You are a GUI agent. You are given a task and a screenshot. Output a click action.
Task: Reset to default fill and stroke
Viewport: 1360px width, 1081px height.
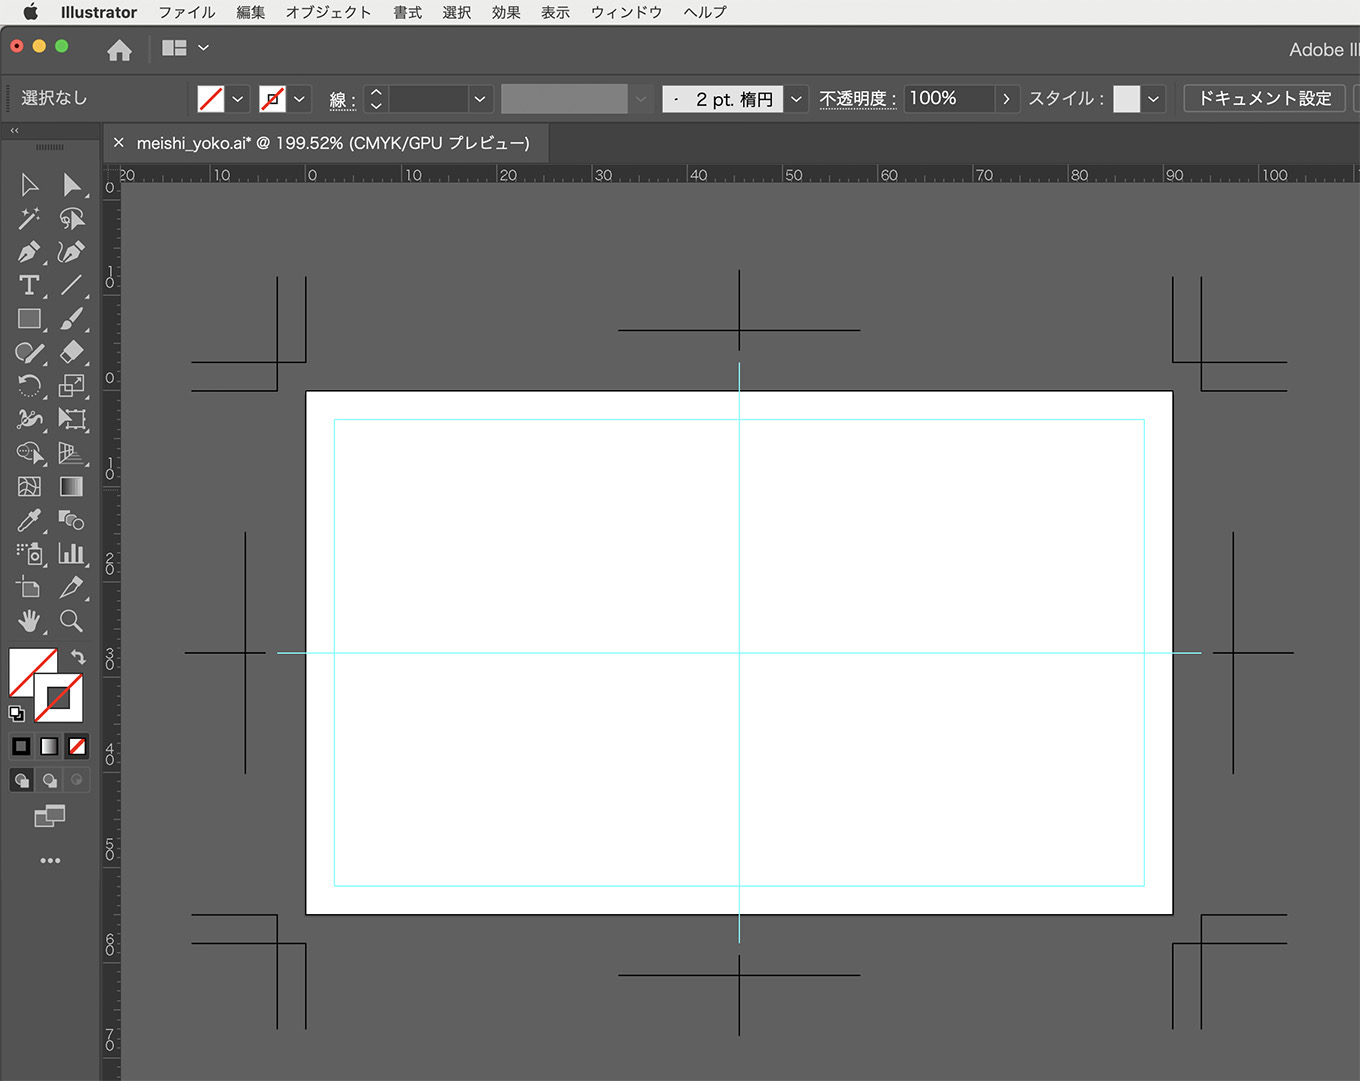(16, 713)
